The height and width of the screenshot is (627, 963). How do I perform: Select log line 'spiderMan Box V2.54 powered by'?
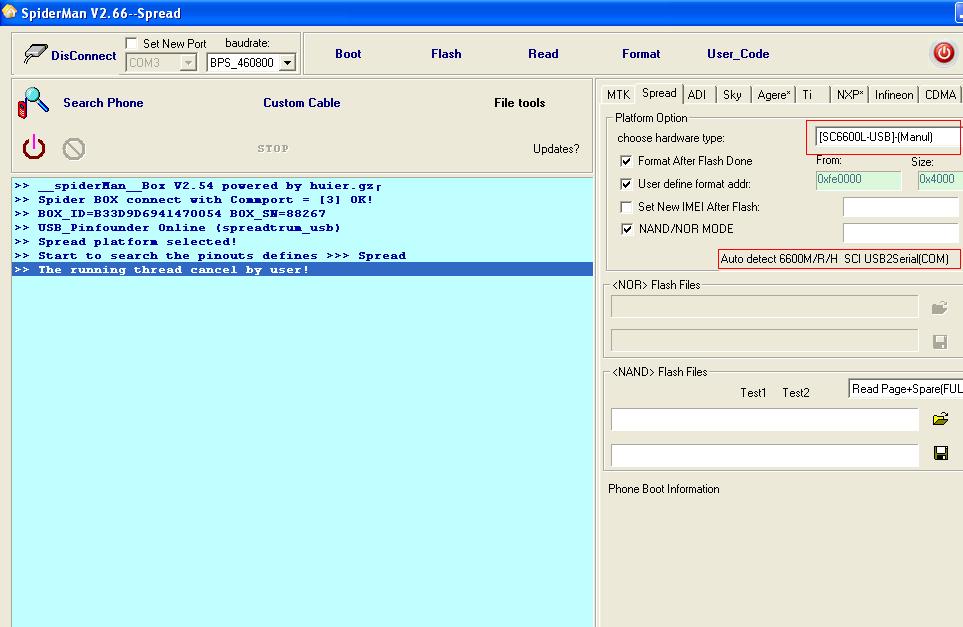click(x=302, y=185)
